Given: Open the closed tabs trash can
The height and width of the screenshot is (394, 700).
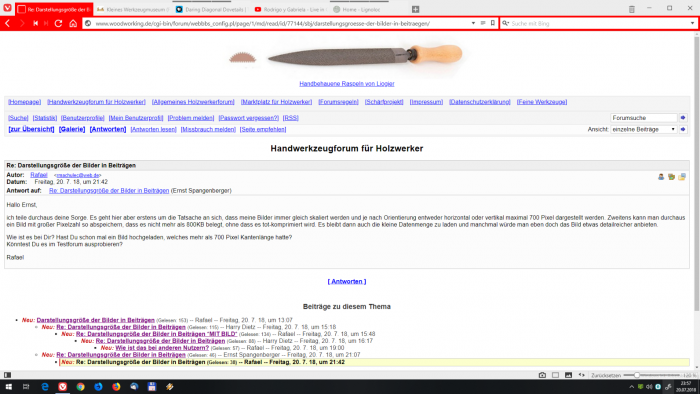Looking at the screenshot, I should pyautogui.click(x=632, y=9).
